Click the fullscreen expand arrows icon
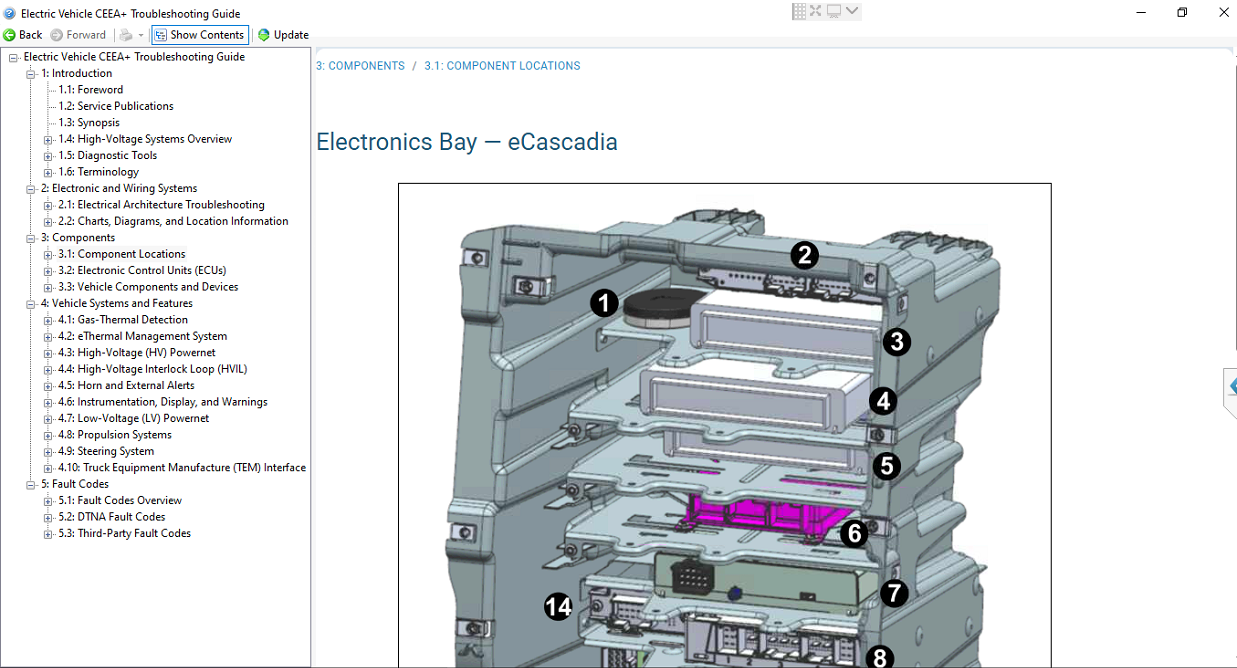 coord(814,11)
